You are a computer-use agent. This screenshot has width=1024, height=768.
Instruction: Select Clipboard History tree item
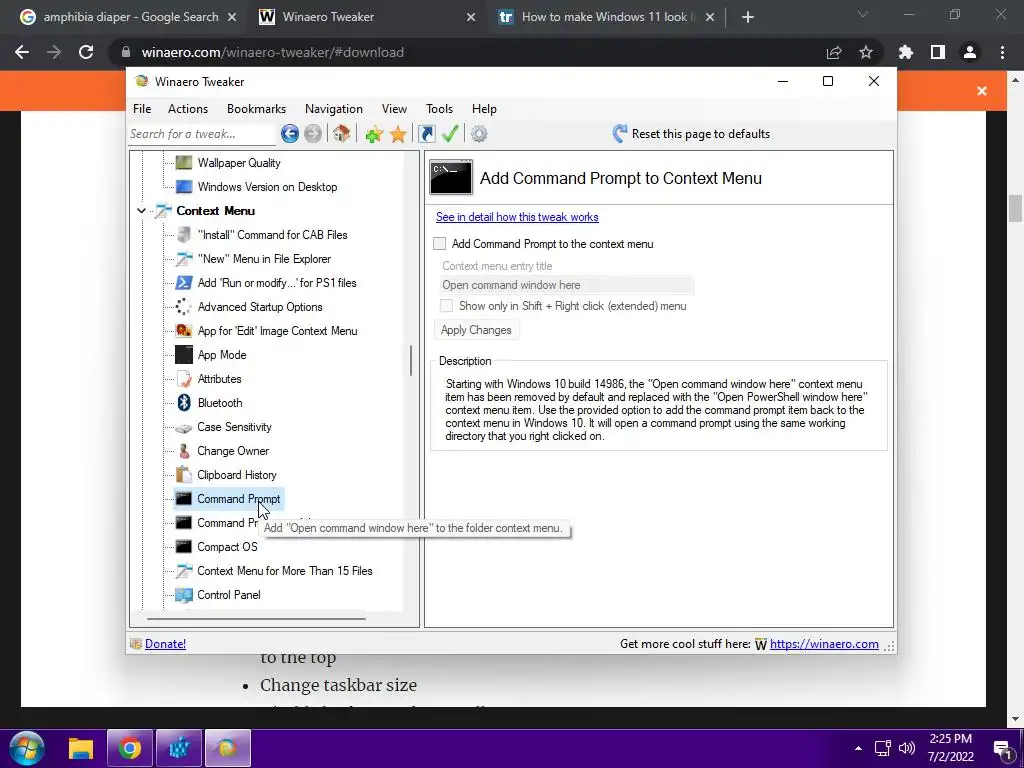click(236, 475)
